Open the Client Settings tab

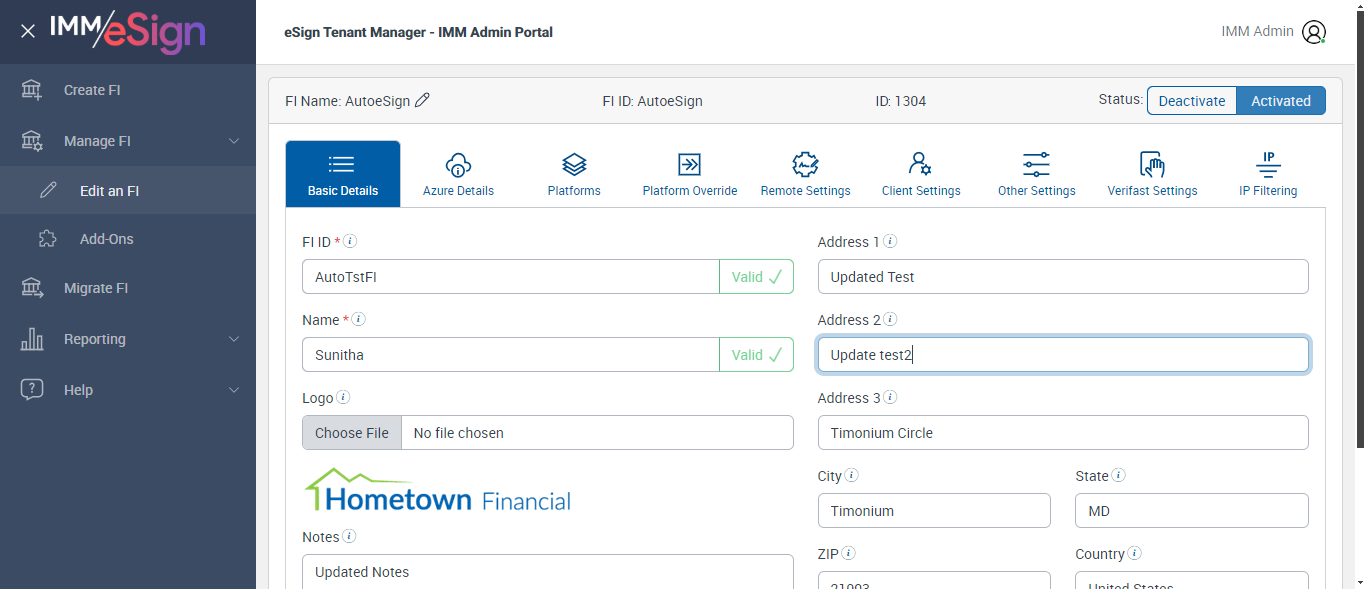click(921, 174)
